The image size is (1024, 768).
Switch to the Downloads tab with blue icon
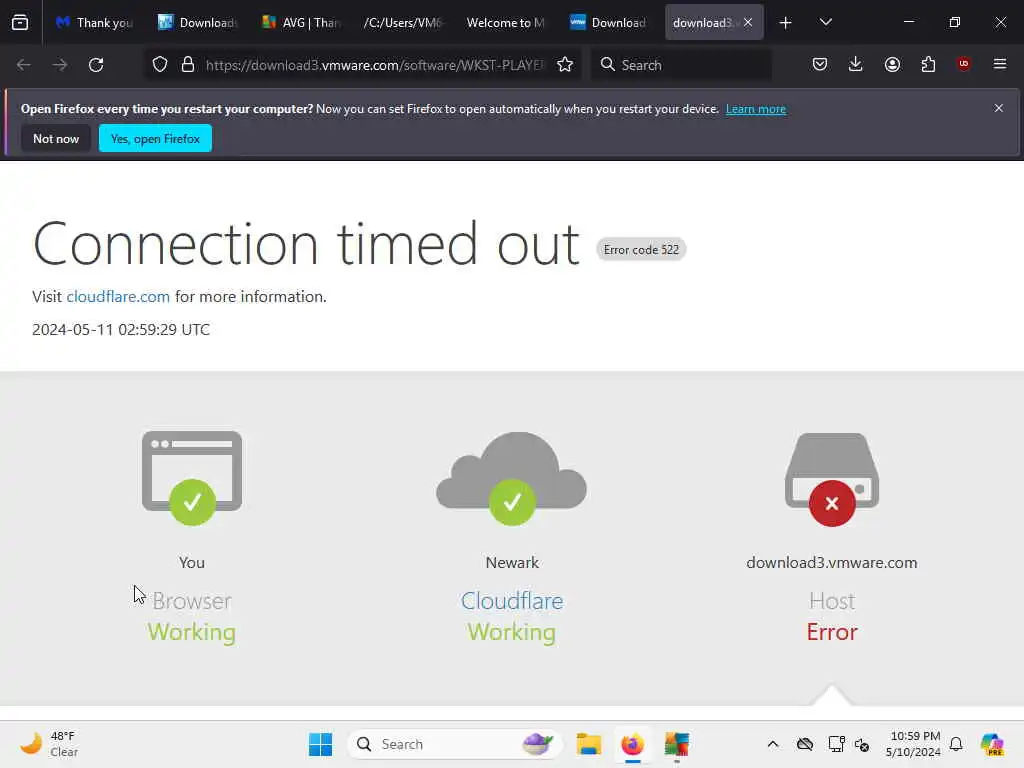(x=199, y=23)
